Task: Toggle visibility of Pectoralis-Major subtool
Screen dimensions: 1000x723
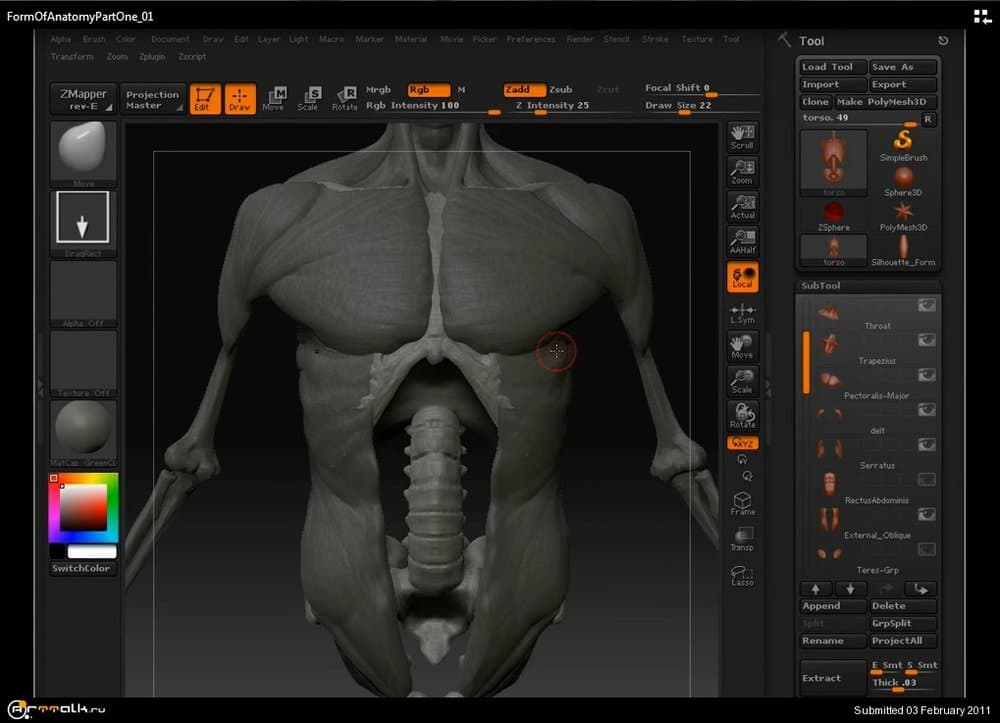Action: (927, 375)
